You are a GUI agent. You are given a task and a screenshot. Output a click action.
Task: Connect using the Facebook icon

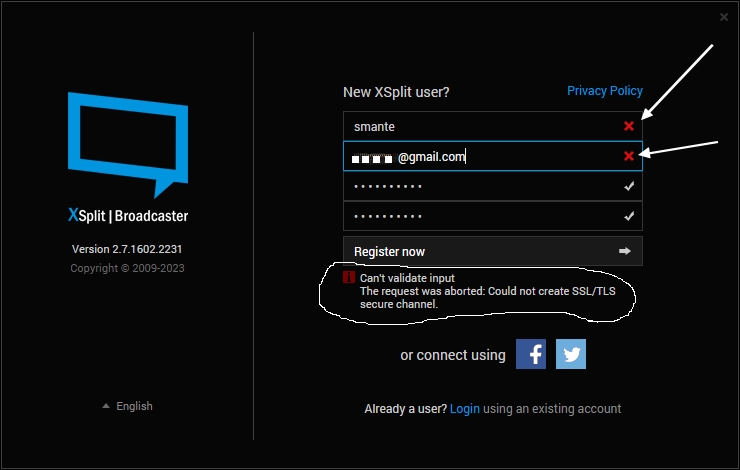coord(531,354)
